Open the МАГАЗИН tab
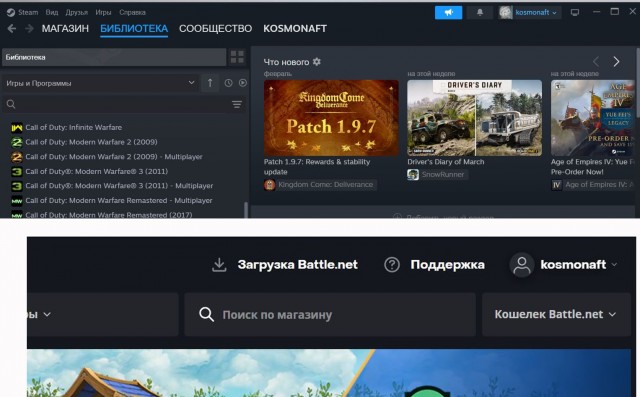Image resolution: width=640 pixels, height=397 pixels. [65, 29]
